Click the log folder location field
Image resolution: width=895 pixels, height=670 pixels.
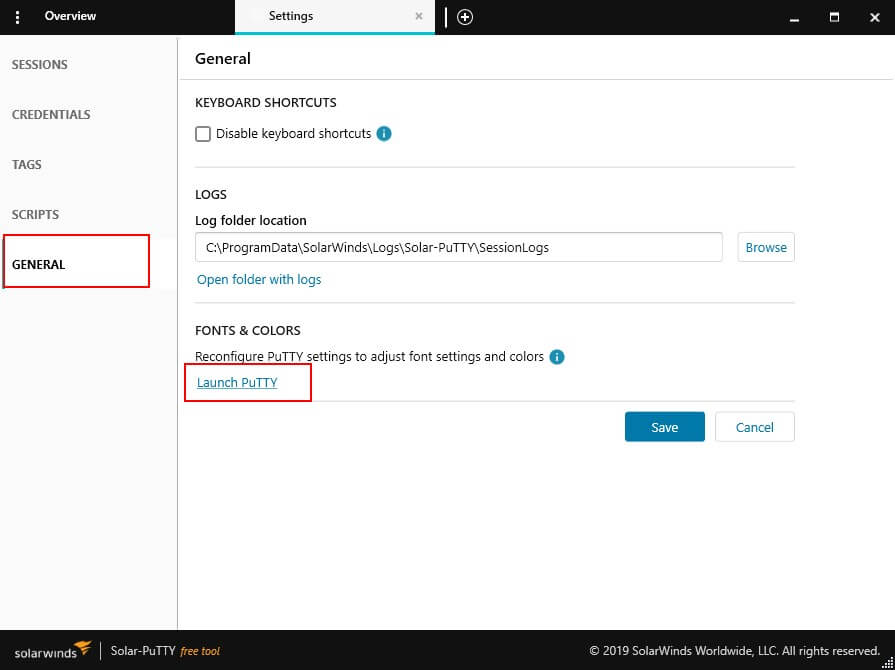coord(459,247)
